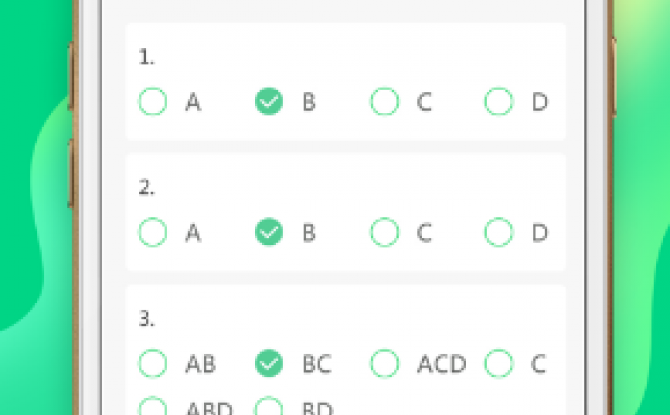
Task: Pick option D for question 1
Action: pos(499,102)
